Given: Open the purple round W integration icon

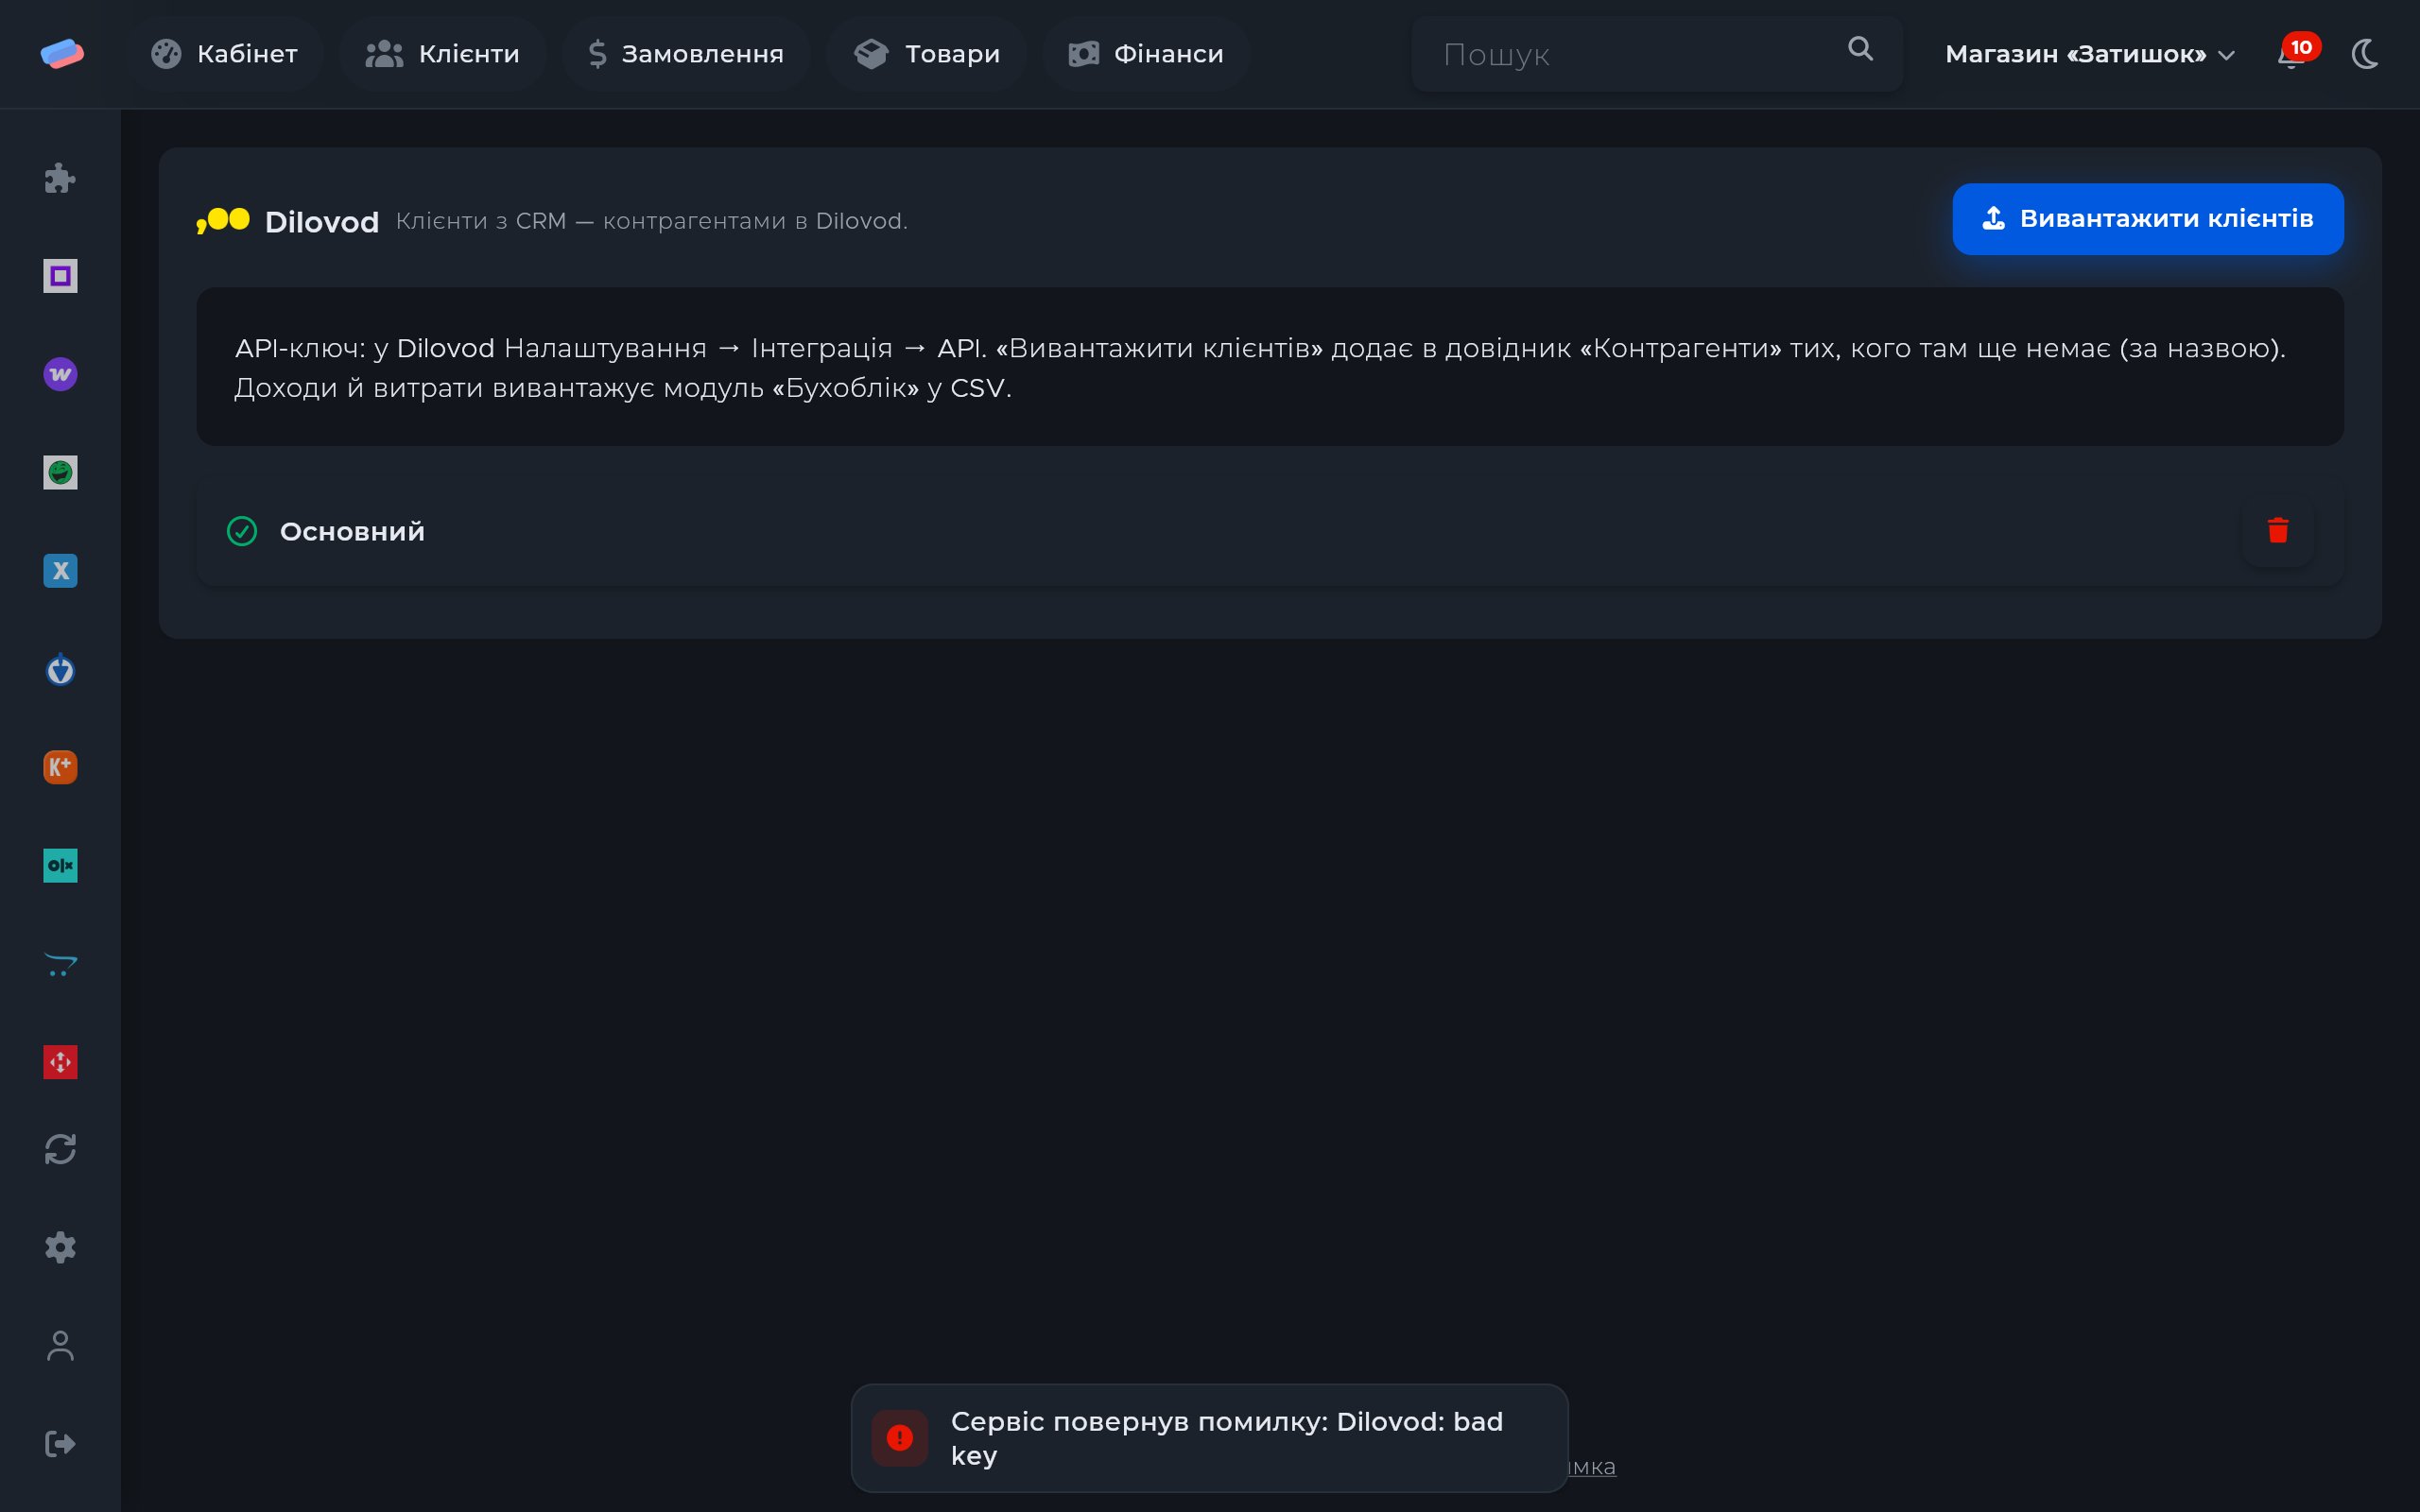Looking at the screenshot, I should coord(60,374).
